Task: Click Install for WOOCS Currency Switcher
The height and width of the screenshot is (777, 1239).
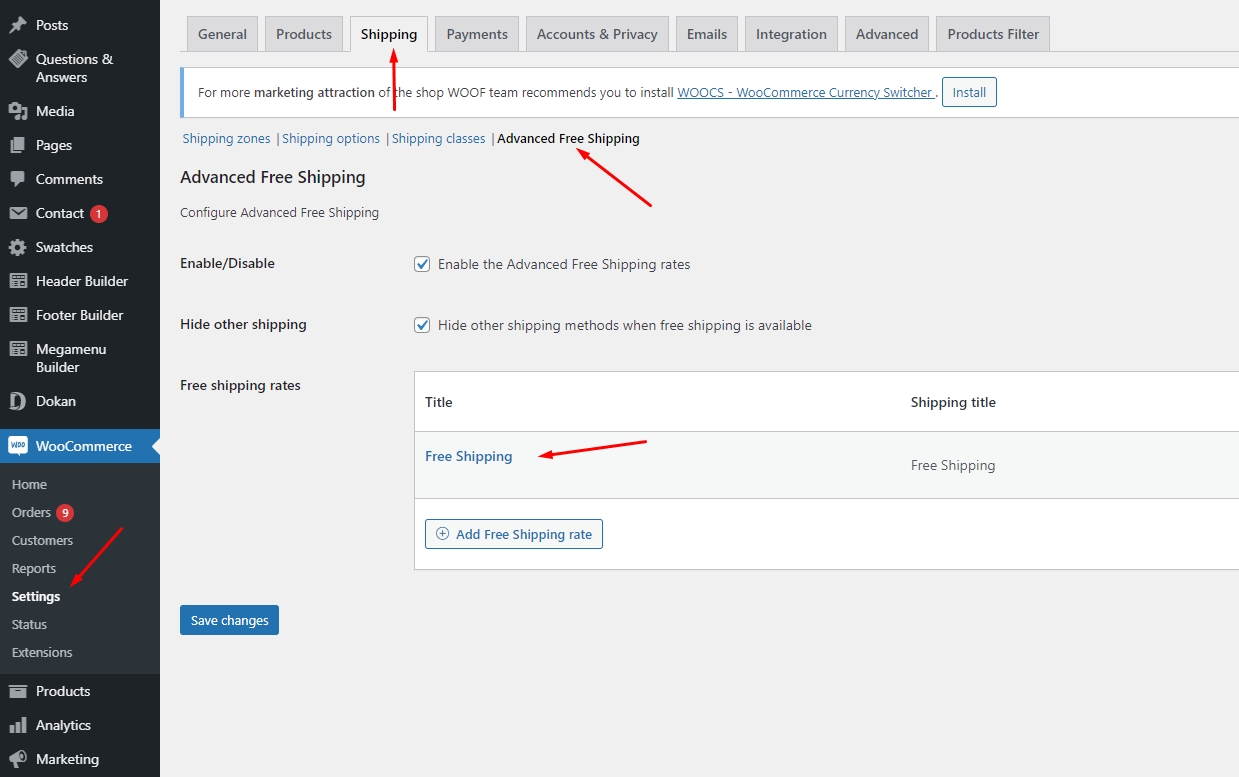Action: click(x=969, y=92)
